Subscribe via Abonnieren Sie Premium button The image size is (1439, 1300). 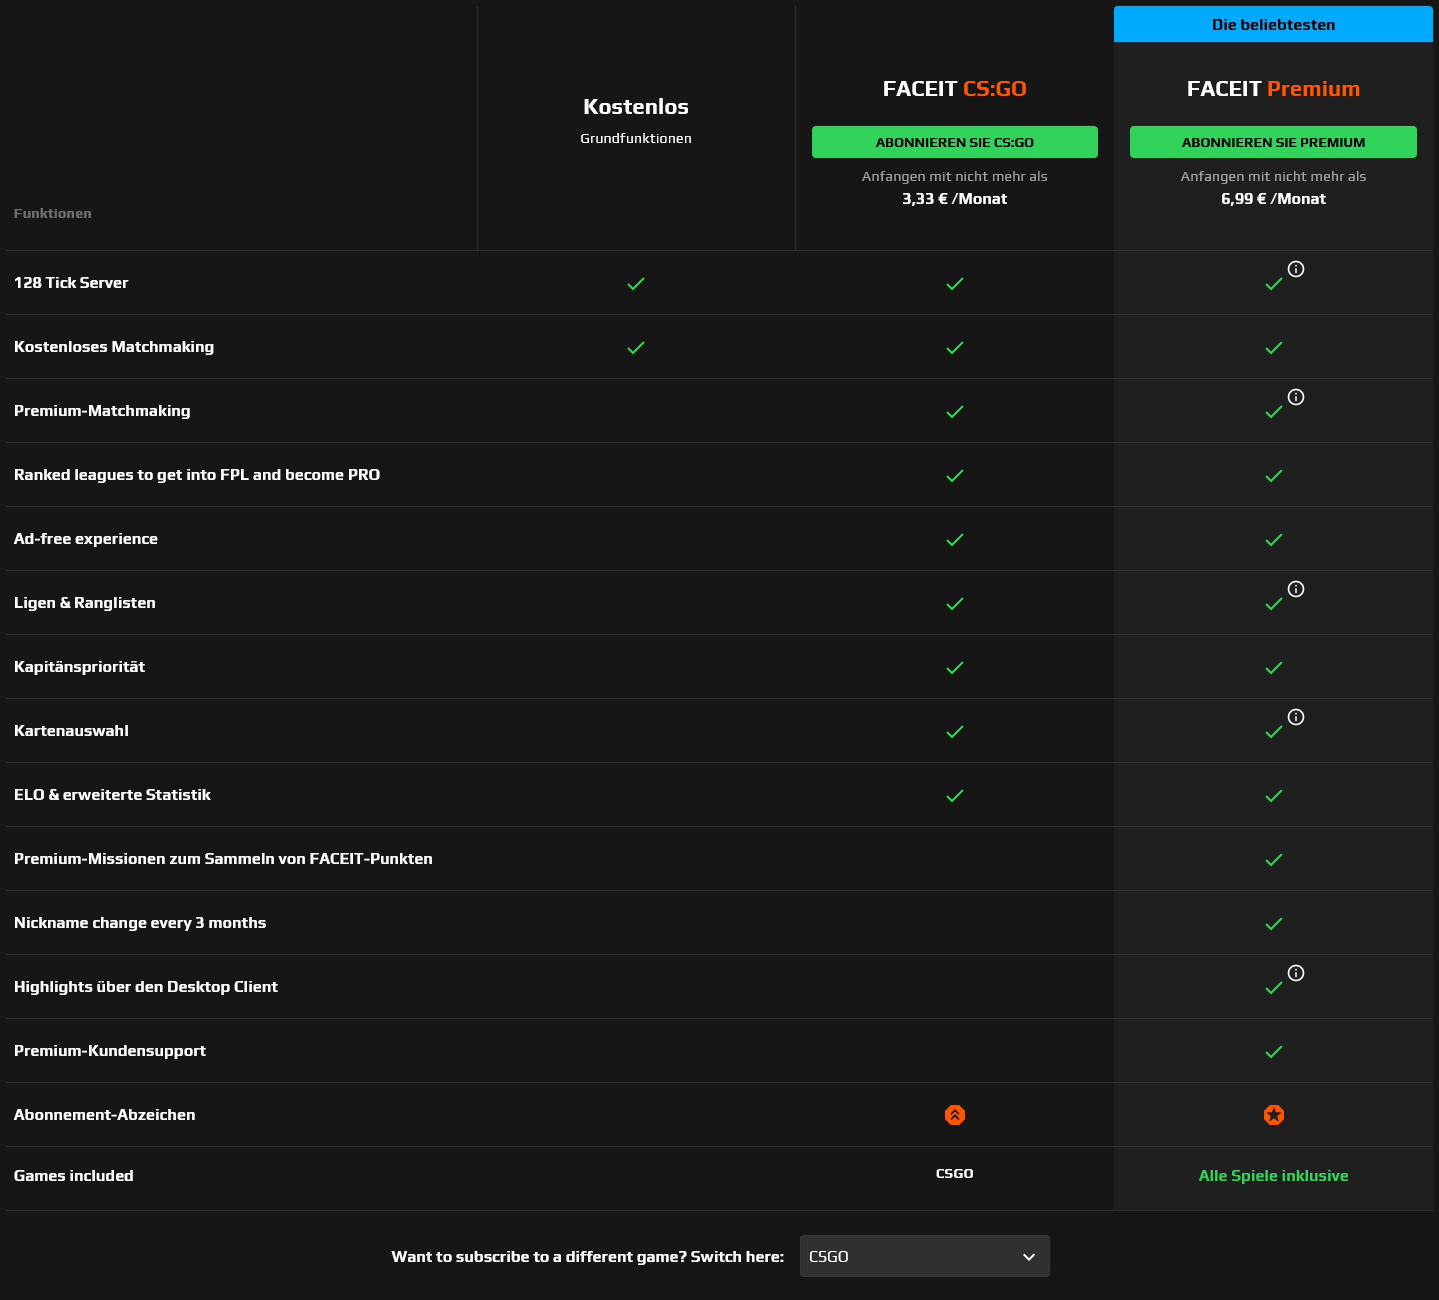click(1273, 142)
